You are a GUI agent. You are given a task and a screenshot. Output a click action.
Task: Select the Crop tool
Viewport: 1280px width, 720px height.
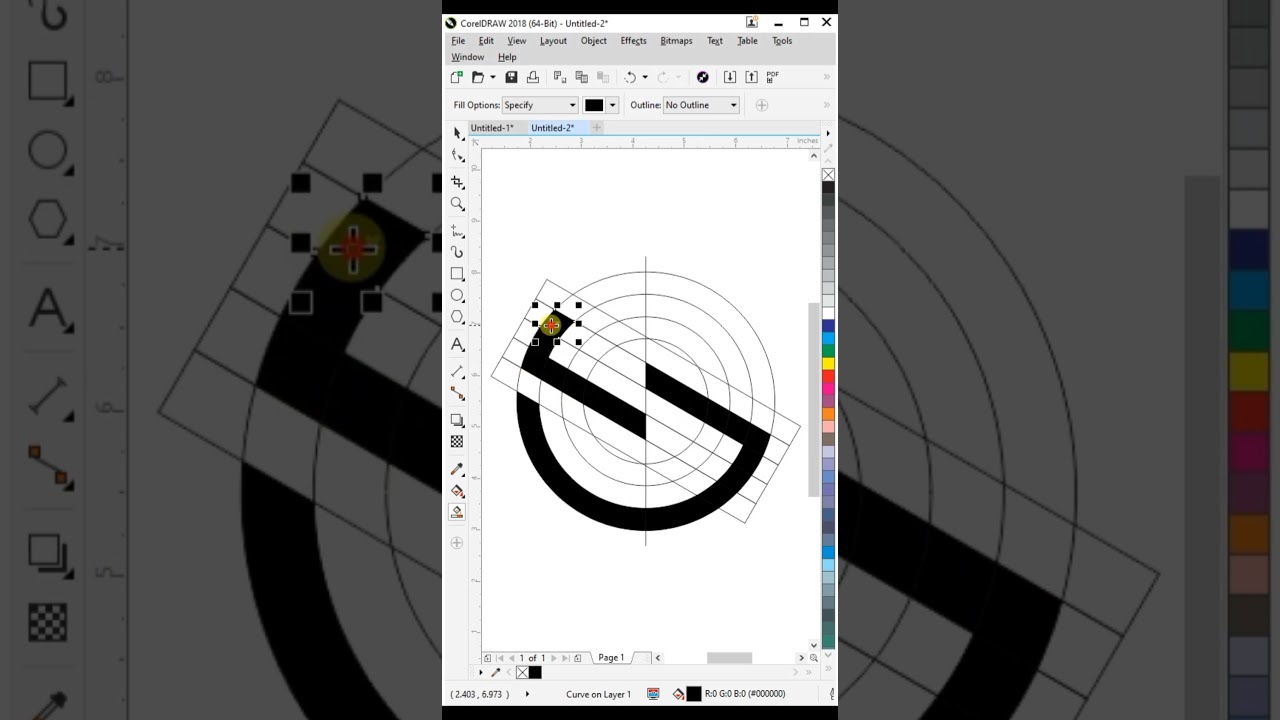(x=457, y=182)
